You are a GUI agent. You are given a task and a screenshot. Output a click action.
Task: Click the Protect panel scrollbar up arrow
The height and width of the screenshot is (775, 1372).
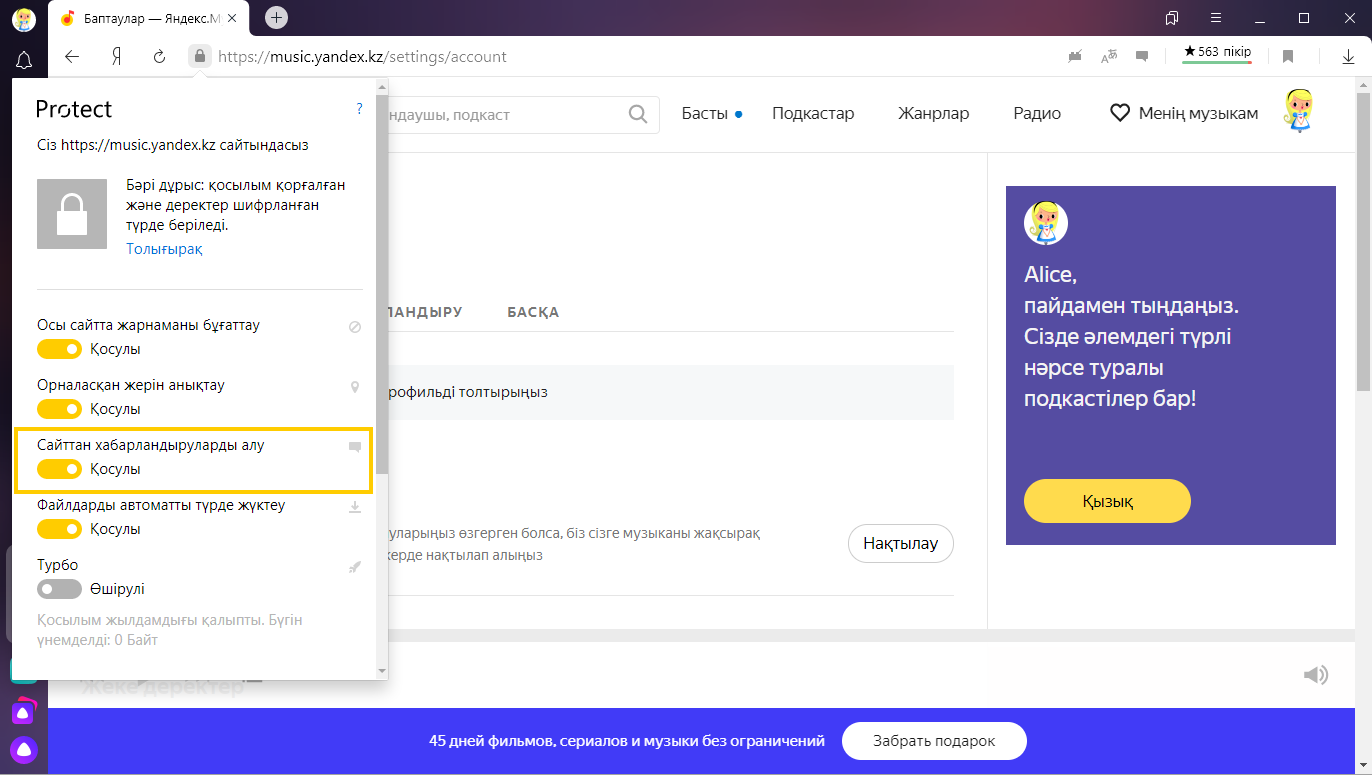(381, 88)
